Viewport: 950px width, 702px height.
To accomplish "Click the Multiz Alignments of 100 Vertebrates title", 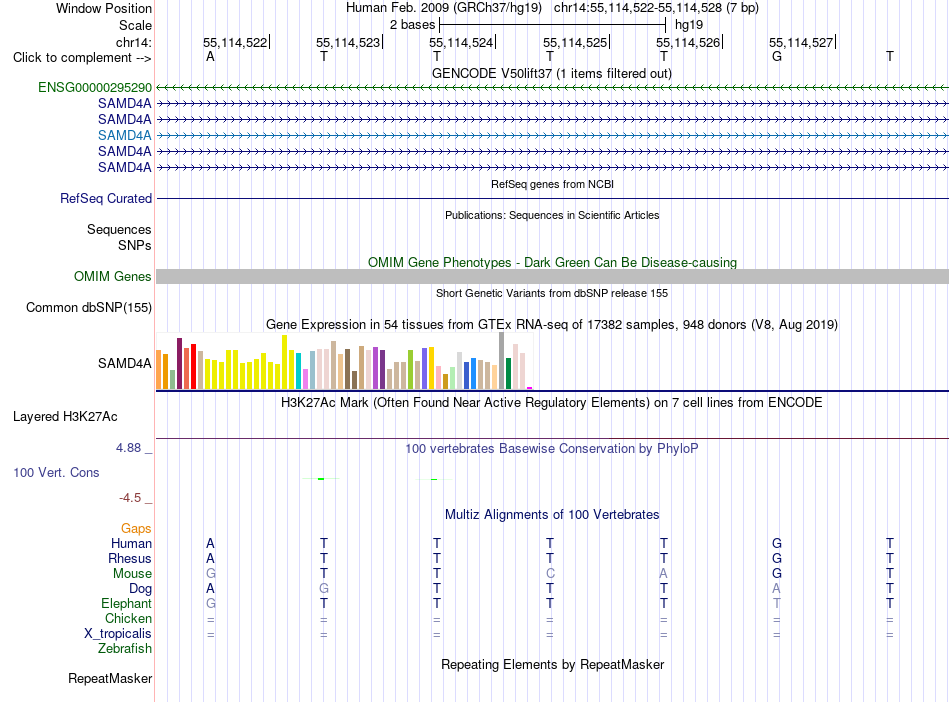I will [x=552, y=515].
